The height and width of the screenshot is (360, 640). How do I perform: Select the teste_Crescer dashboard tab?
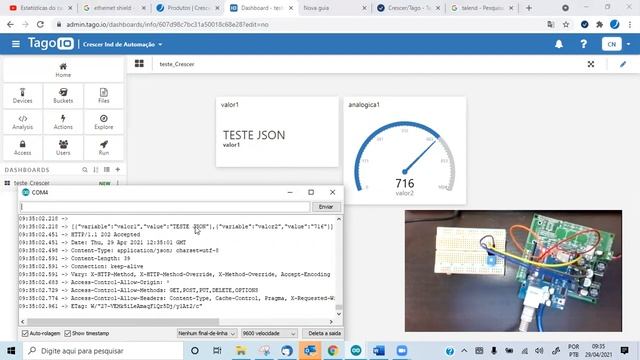coord(177,64)
